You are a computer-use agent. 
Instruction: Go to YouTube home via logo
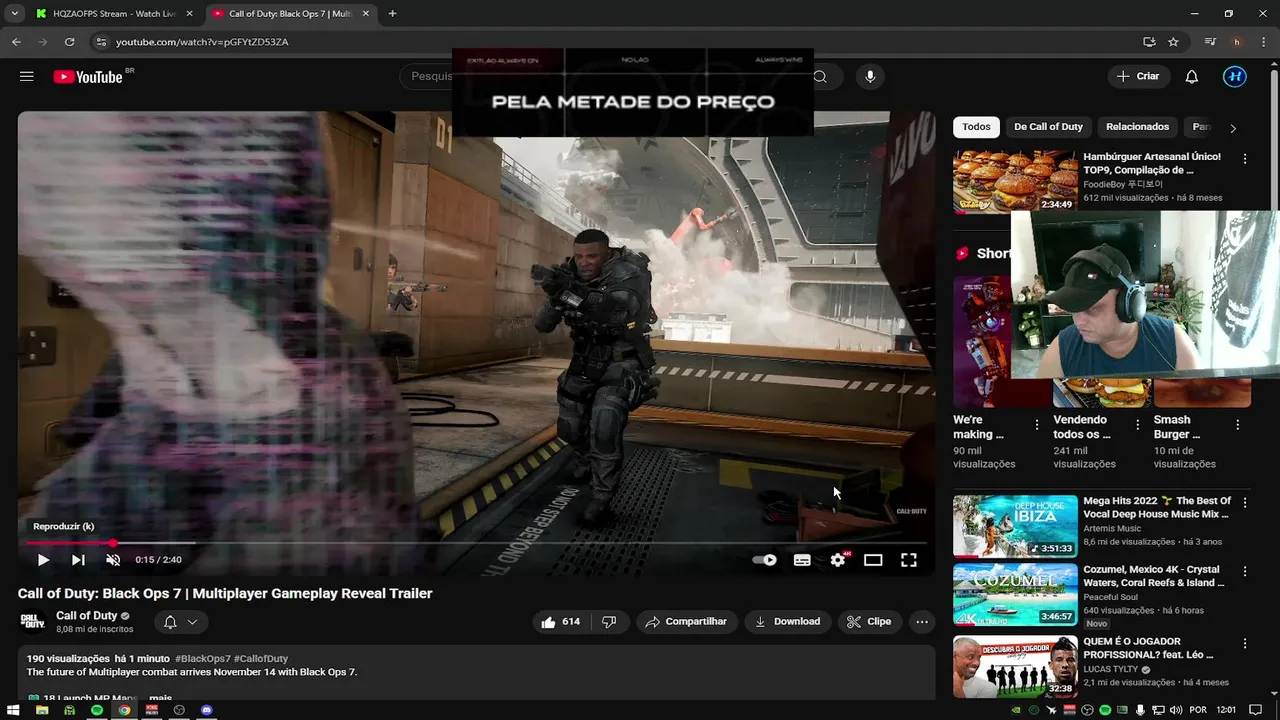click(89, 77)
